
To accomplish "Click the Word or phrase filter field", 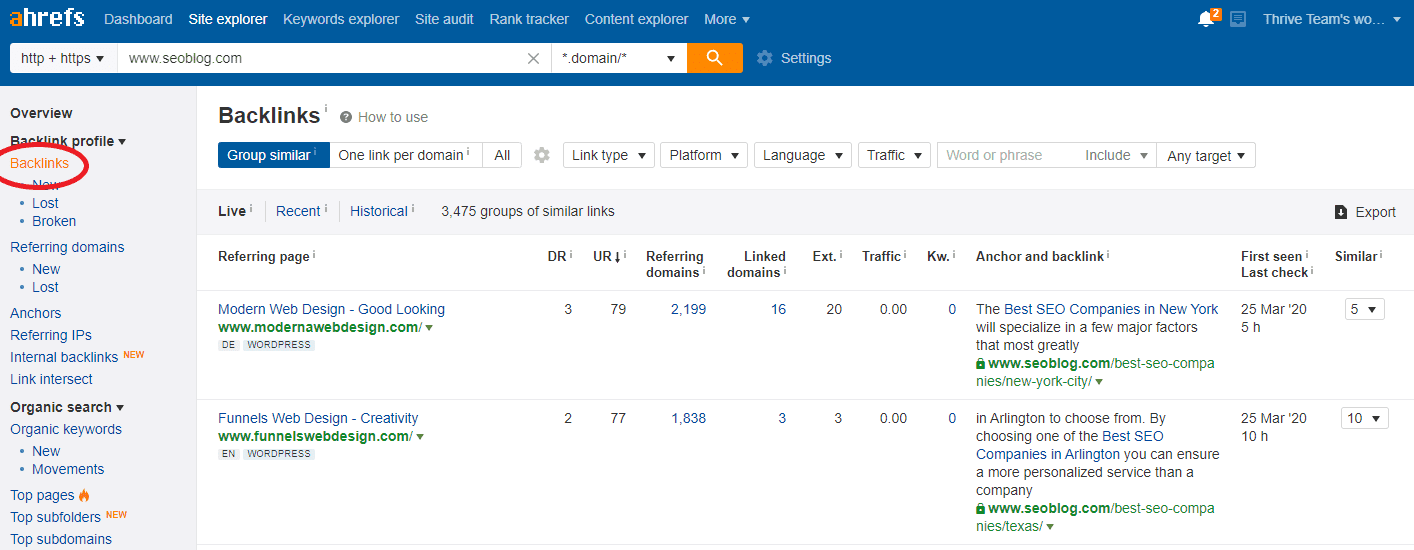I will [x=1008, y=155].
